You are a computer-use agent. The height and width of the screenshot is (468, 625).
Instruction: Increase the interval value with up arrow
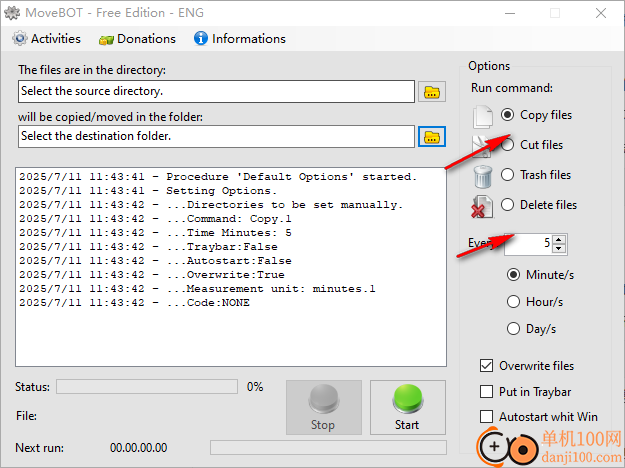pos(558,240)
